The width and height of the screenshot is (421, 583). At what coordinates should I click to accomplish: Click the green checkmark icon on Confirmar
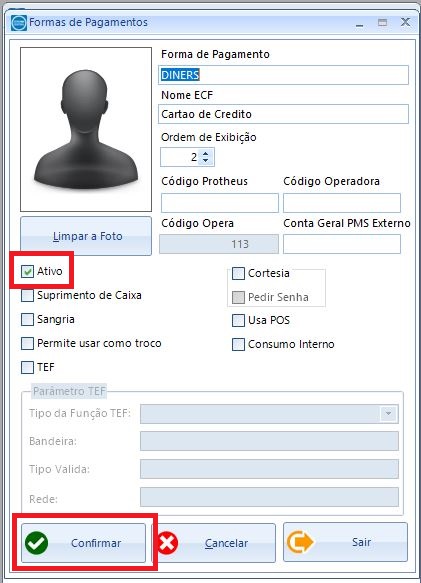36,543
